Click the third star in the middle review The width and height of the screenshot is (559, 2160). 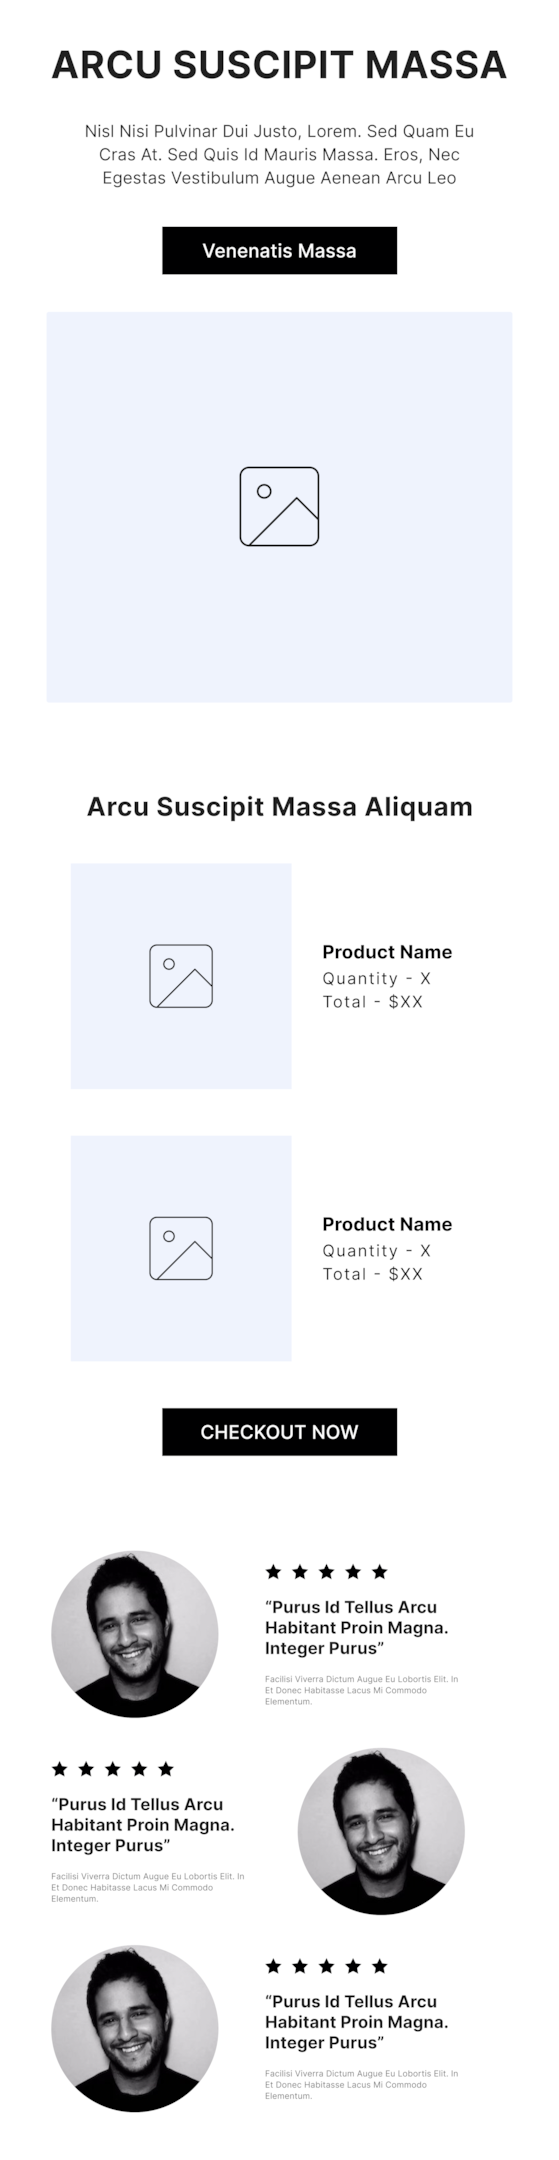(112, 1769)
